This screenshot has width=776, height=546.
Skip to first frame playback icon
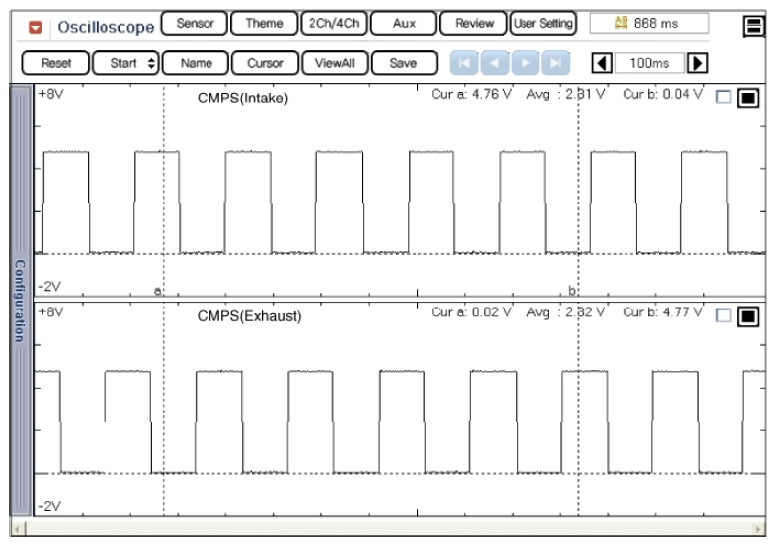[x=463, y=63]
